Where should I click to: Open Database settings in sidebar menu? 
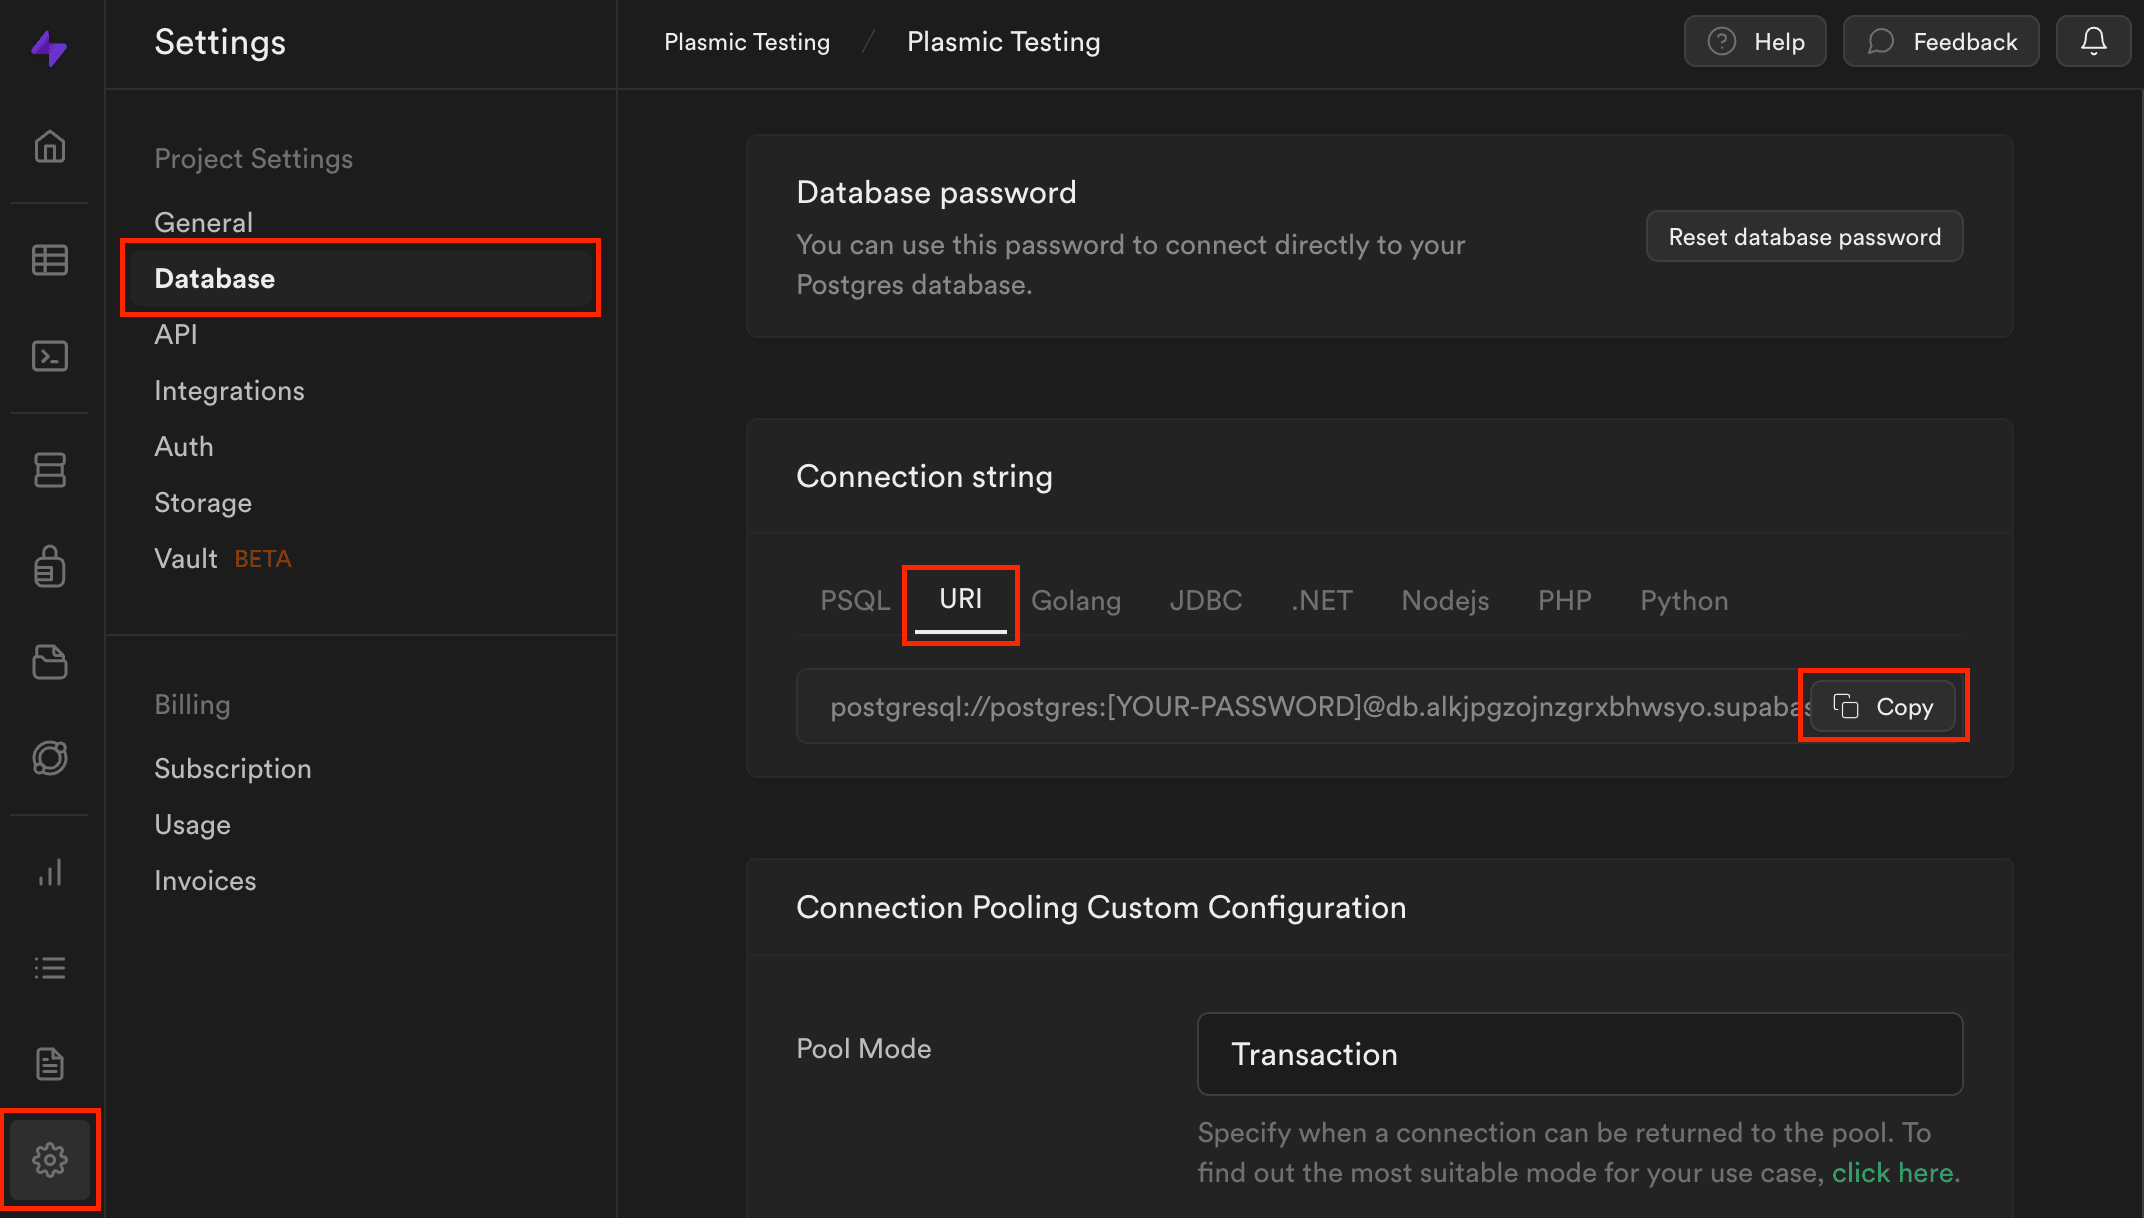[x=360, y=278]
